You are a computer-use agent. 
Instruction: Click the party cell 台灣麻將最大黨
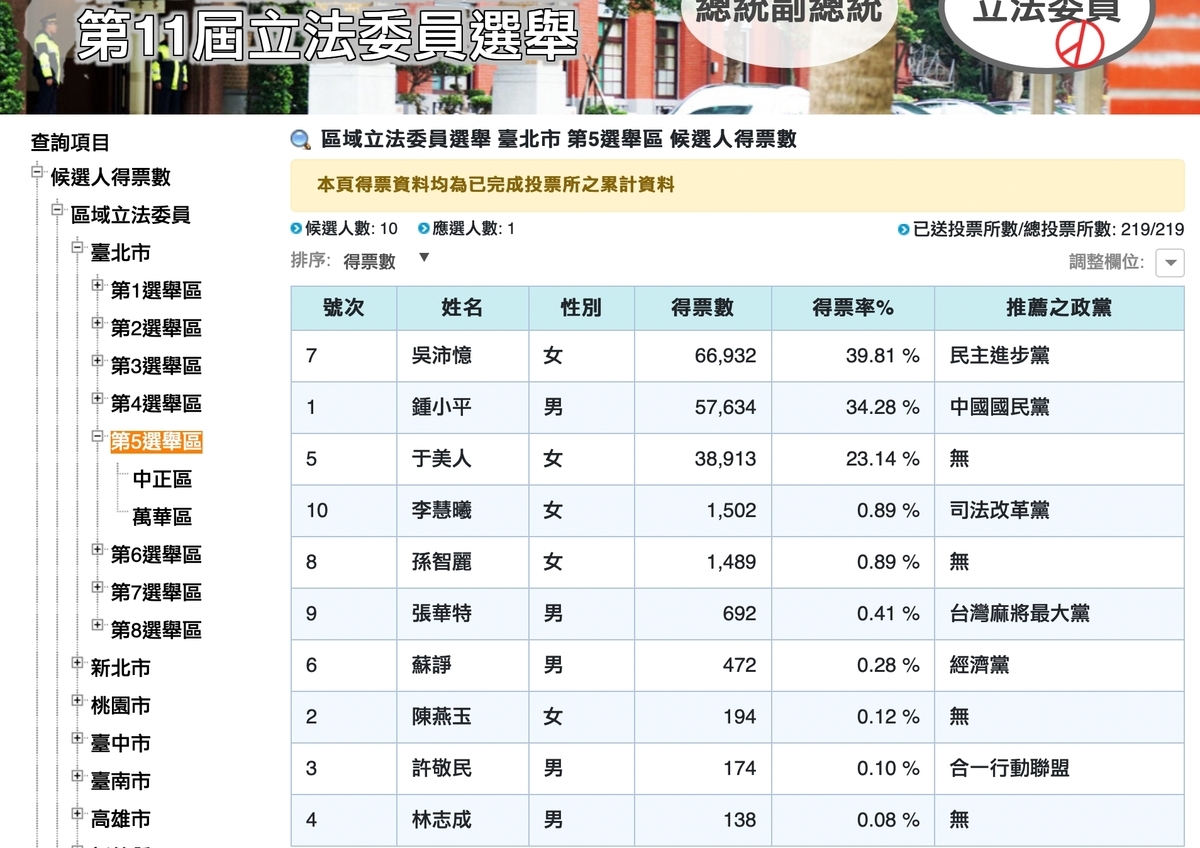(x=1020, y=613)
